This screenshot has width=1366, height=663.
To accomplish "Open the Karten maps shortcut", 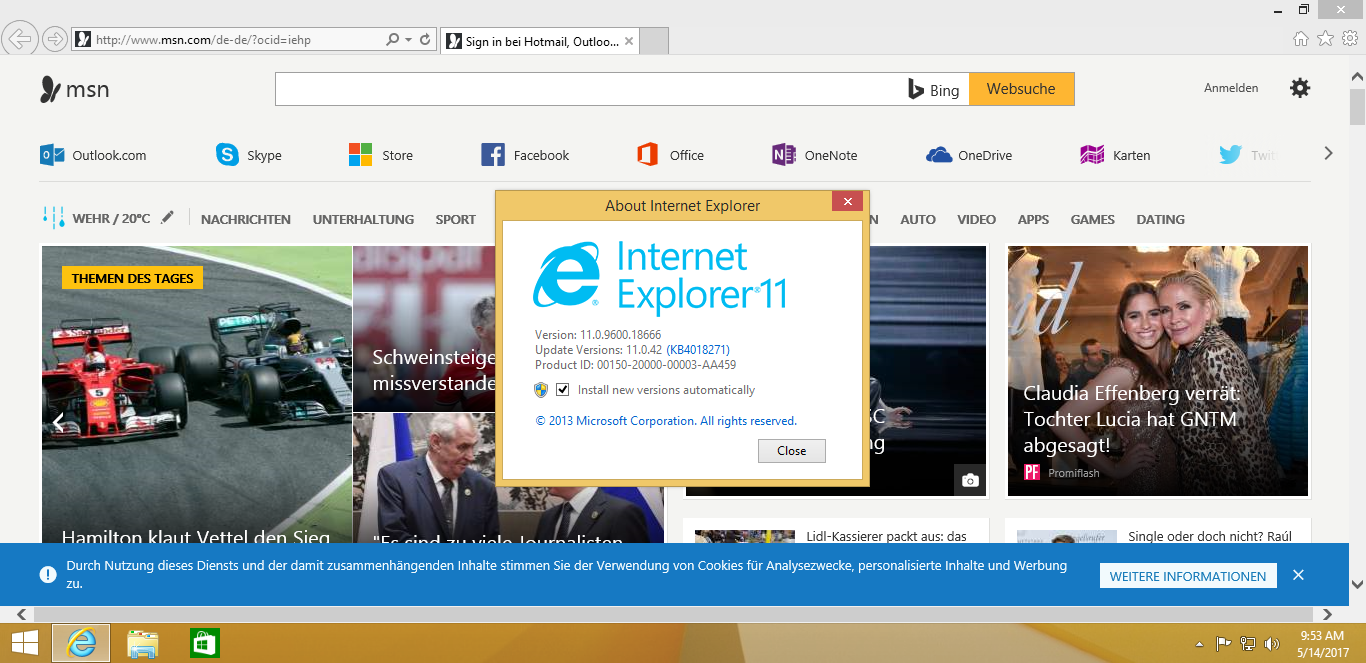I will (1115, 155).
